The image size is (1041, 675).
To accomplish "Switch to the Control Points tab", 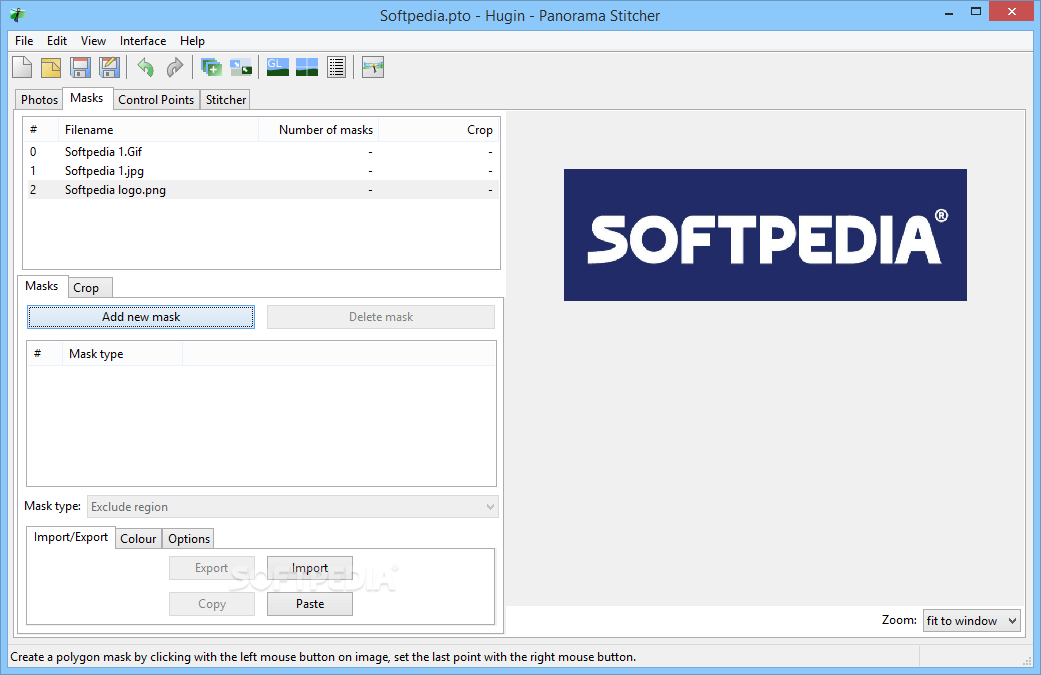I will (156, 100).
